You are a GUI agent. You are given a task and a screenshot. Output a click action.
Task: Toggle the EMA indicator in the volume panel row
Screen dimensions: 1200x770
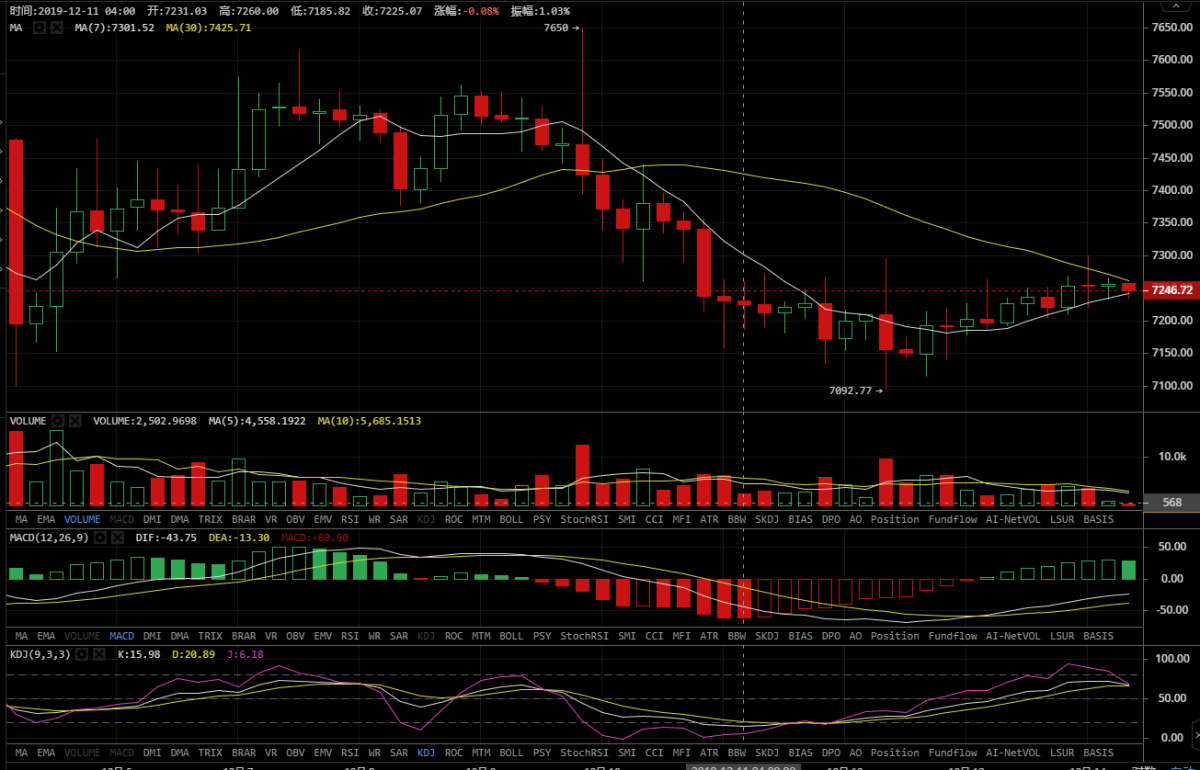tap(46, 520)
